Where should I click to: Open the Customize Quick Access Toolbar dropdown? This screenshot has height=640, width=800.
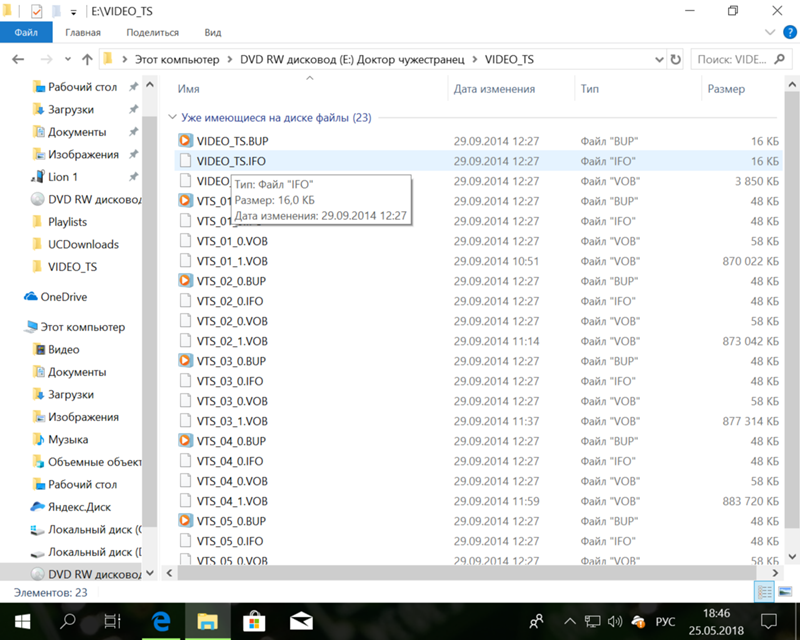[73, 12]
